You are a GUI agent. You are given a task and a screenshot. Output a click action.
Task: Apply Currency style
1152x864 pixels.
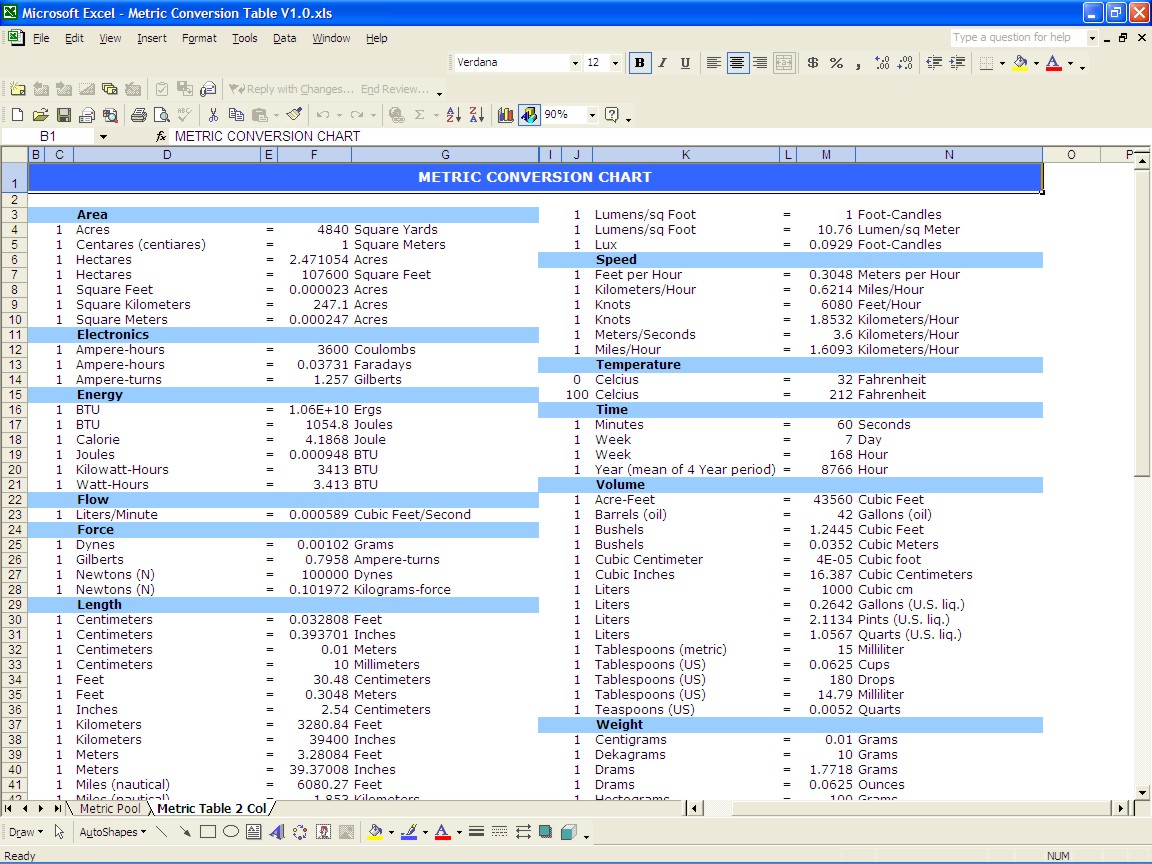click(x=813, y=63)
